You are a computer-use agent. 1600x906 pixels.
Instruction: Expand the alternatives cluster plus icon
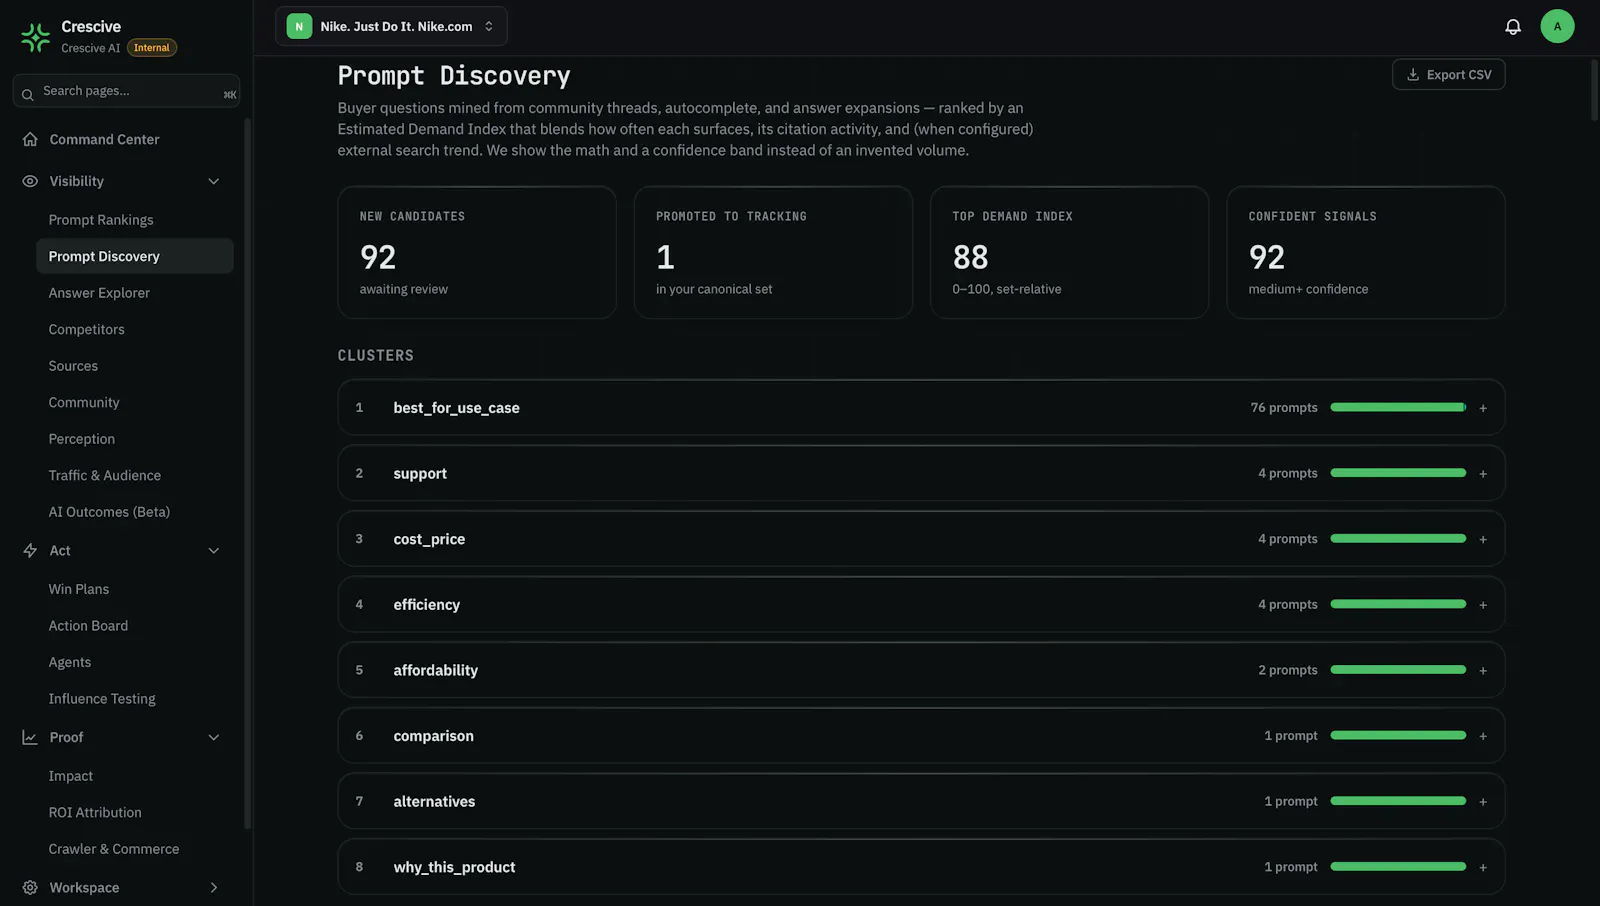point(1483,802)
